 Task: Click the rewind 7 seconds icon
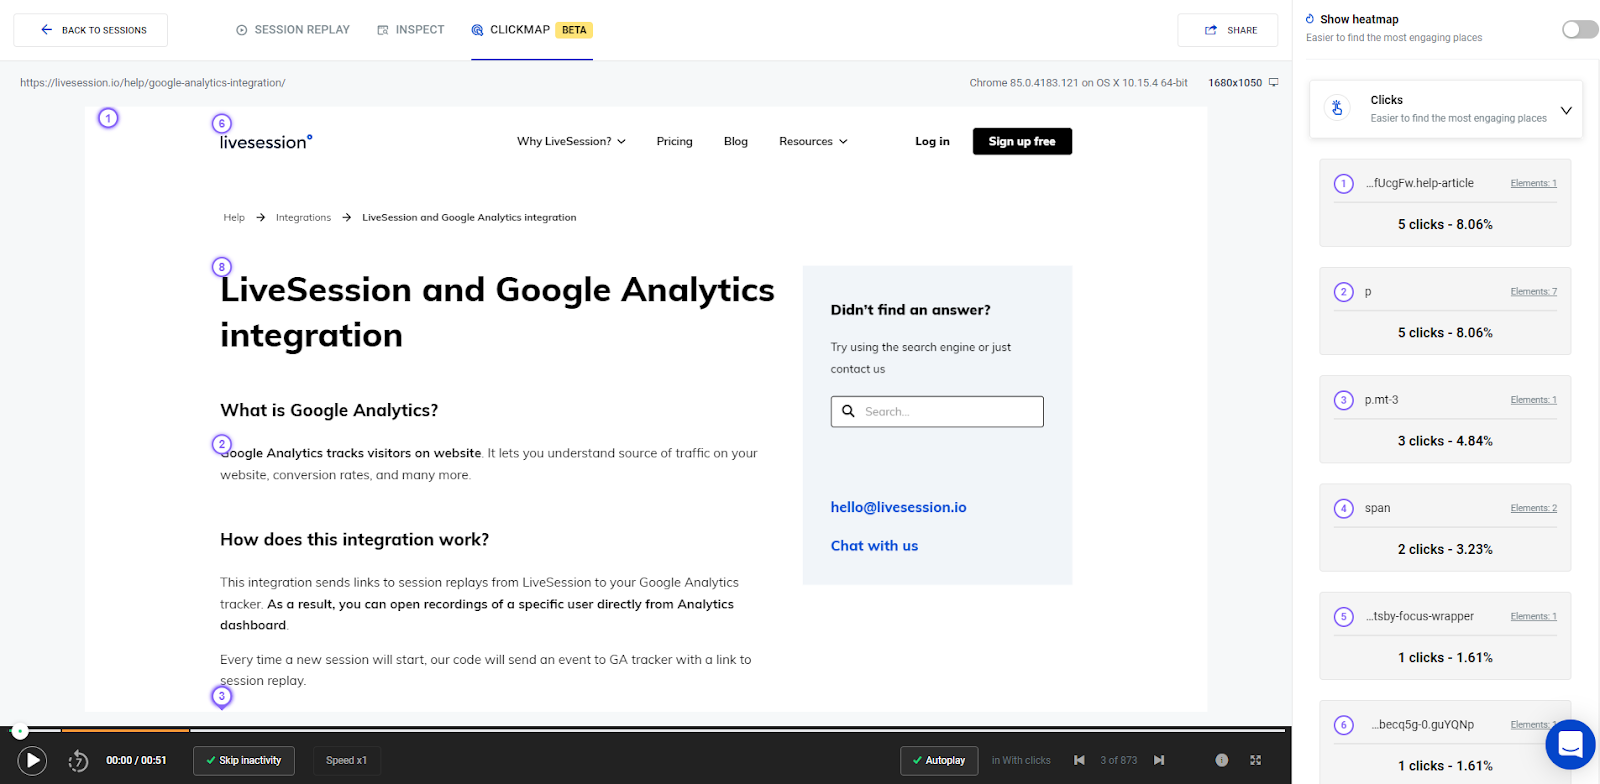coord(78,762)
